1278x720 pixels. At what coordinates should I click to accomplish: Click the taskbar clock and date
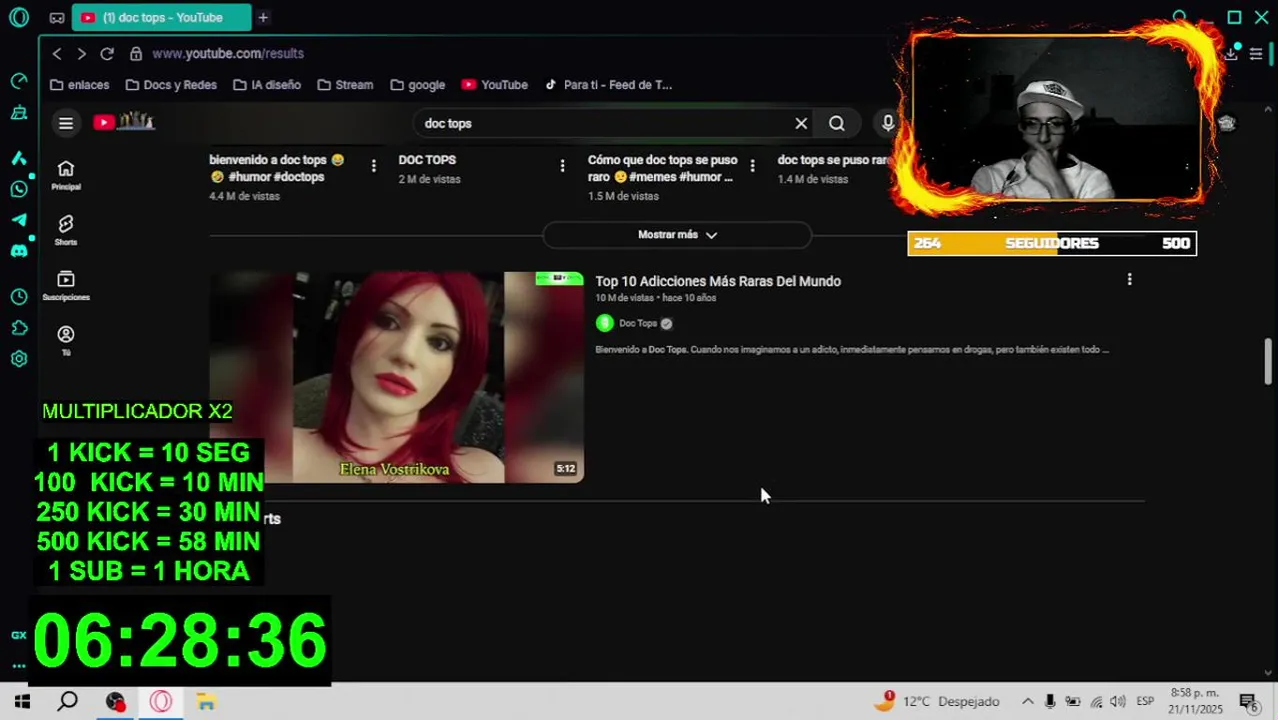pyautogui.click(x=1195, y=701)
